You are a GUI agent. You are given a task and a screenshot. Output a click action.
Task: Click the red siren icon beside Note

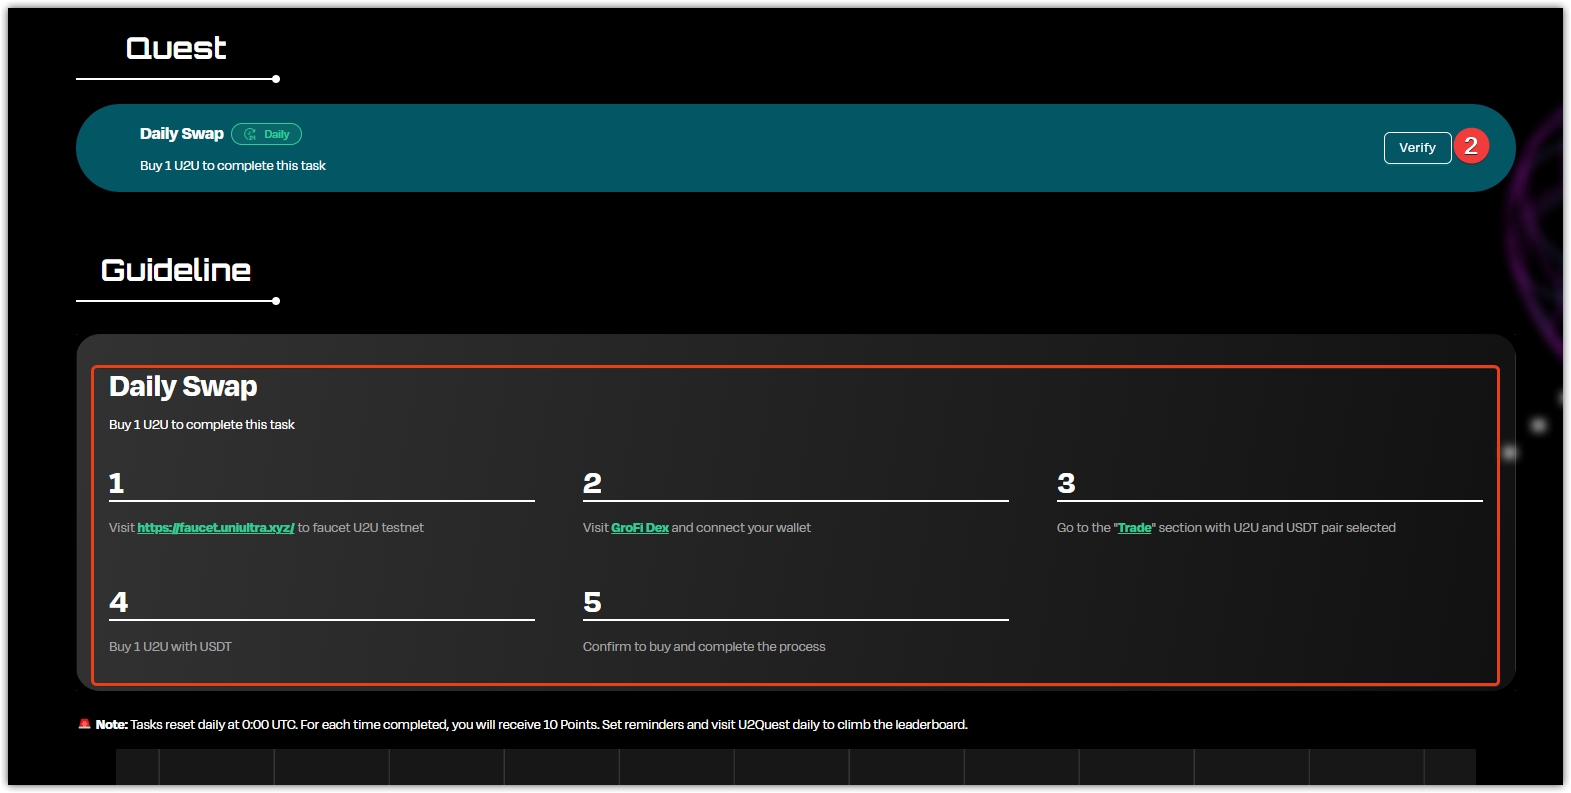click(x=84, y=724)
